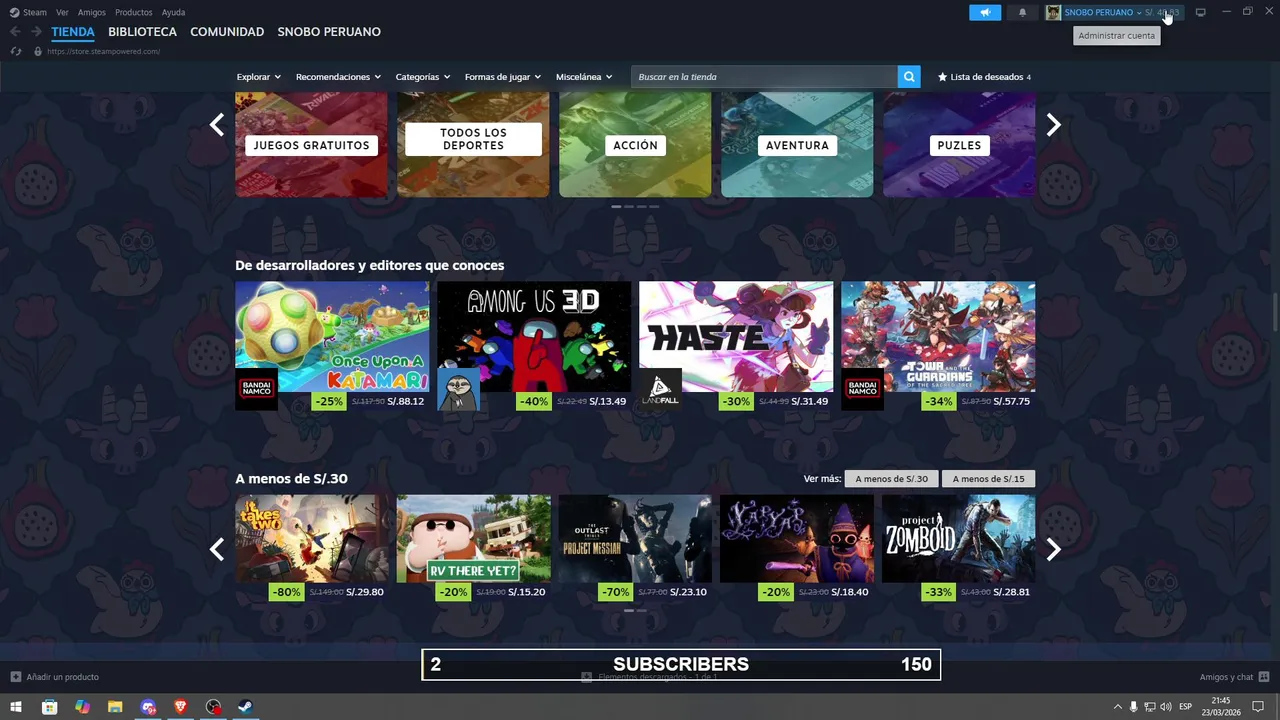Reload the store page
This screenshot has width=1280, height=720.
tap(16, 51)
